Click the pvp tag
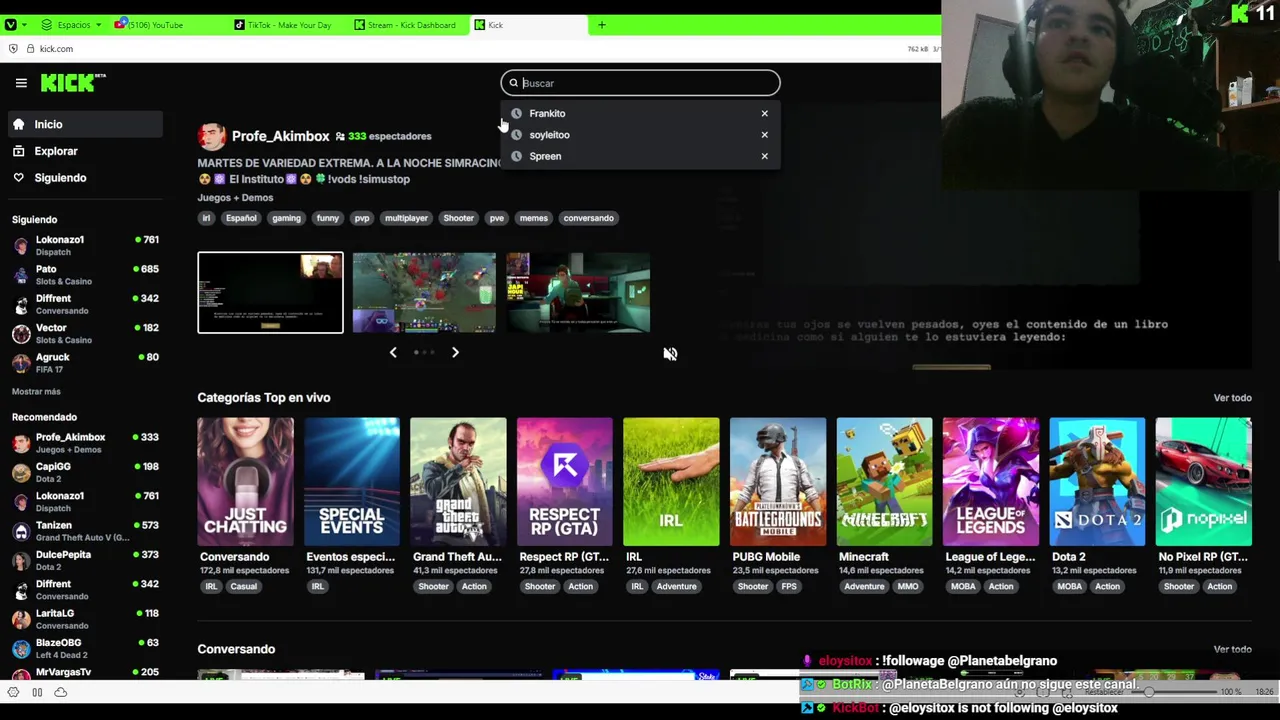1280x720 pixels. [362, 218]
